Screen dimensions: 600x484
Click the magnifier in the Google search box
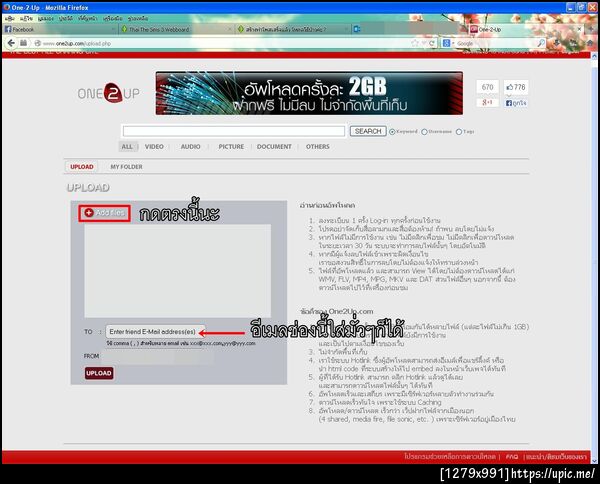[541, 43]
